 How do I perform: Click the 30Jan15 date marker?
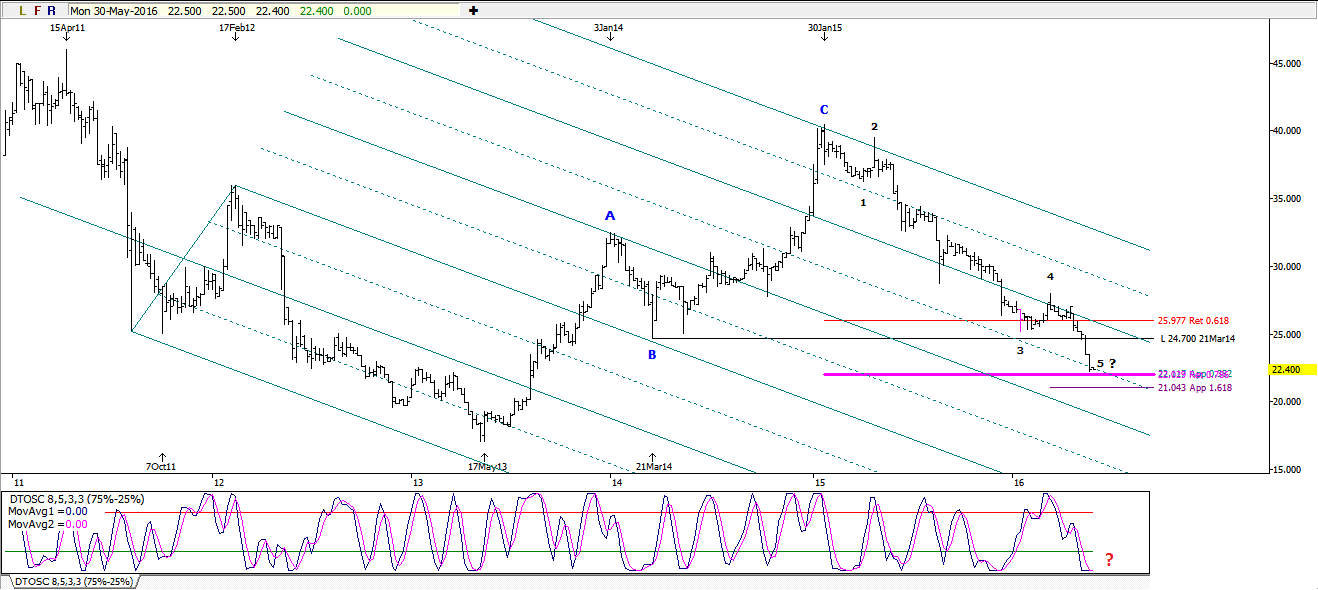pyautogui.click(x=824, y=28)
